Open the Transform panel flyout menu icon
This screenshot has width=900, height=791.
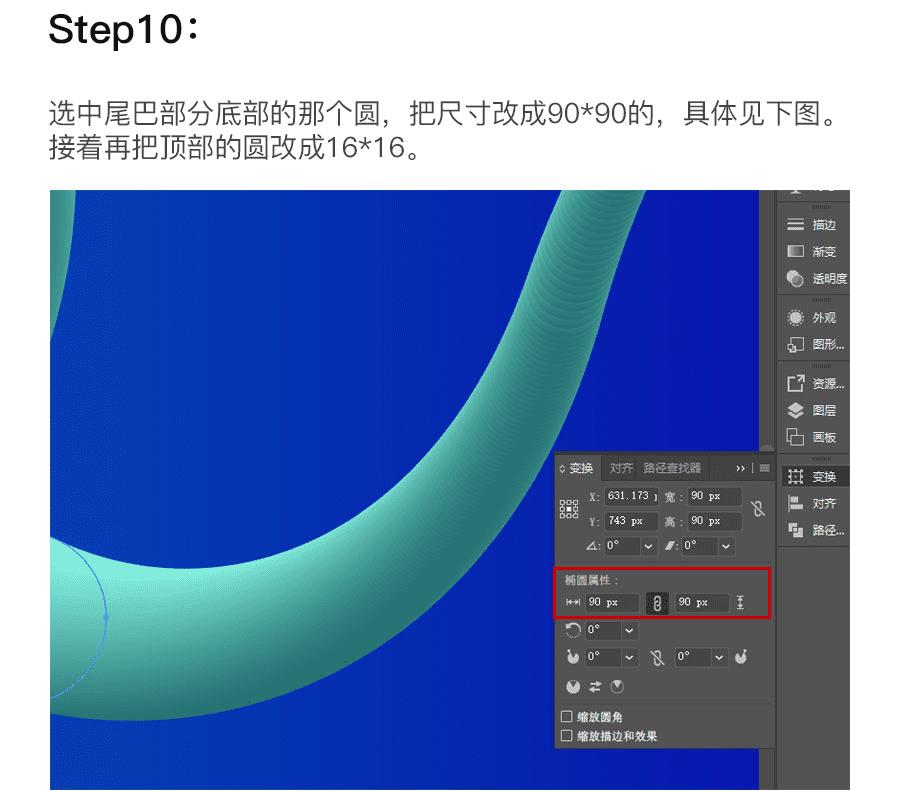765,468
